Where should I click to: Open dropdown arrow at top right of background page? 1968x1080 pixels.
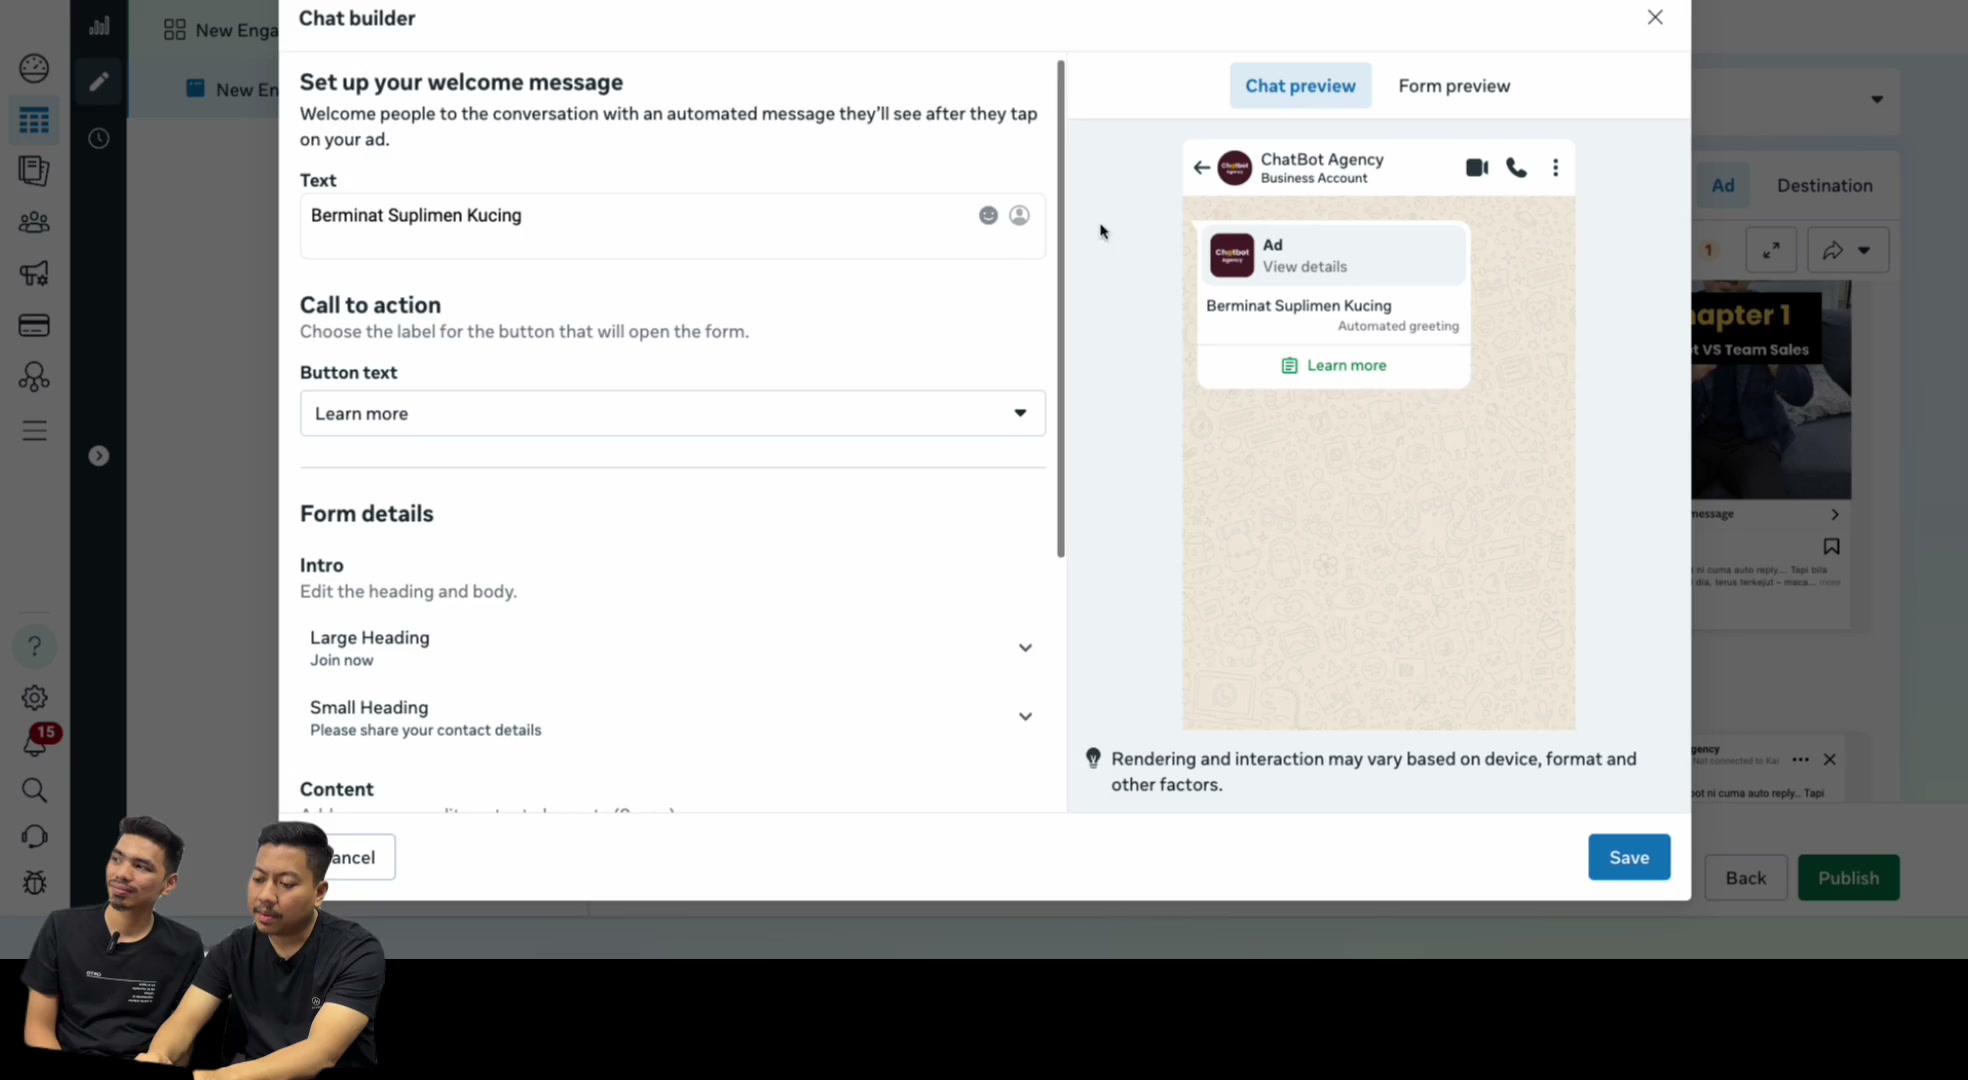point(1877,99)
